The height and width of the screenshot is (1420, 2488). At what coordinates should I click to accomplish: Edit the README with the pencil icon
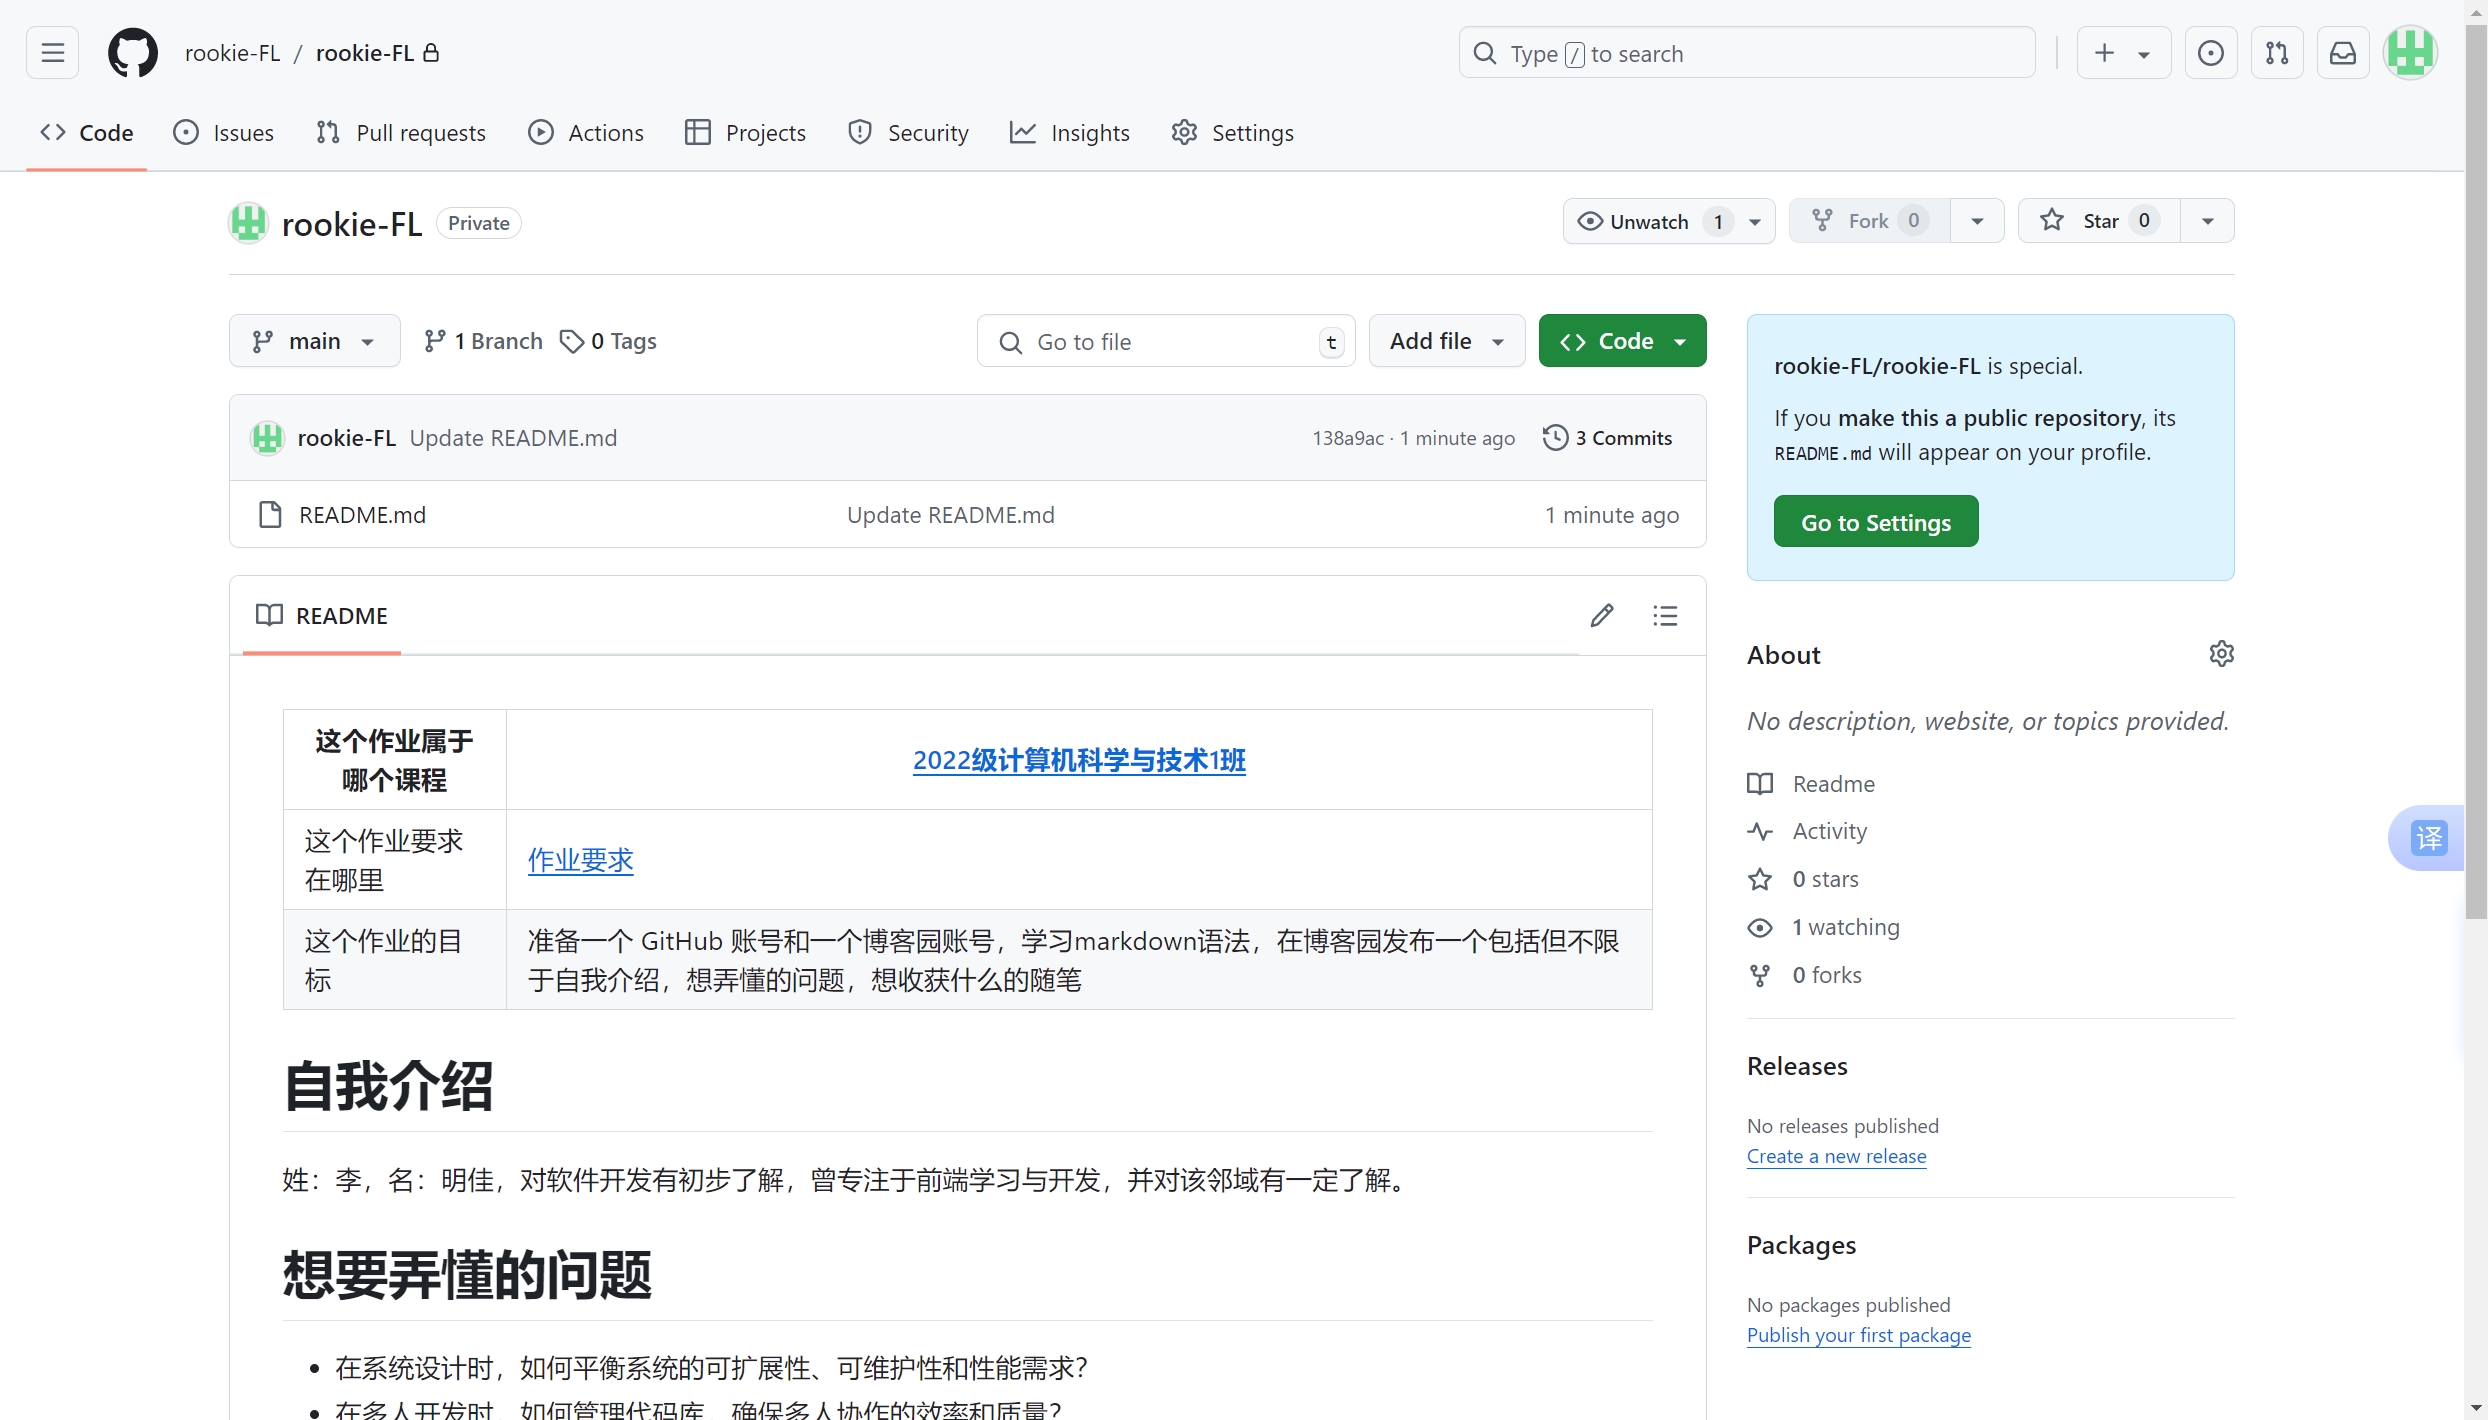[x=1602, y=615]
